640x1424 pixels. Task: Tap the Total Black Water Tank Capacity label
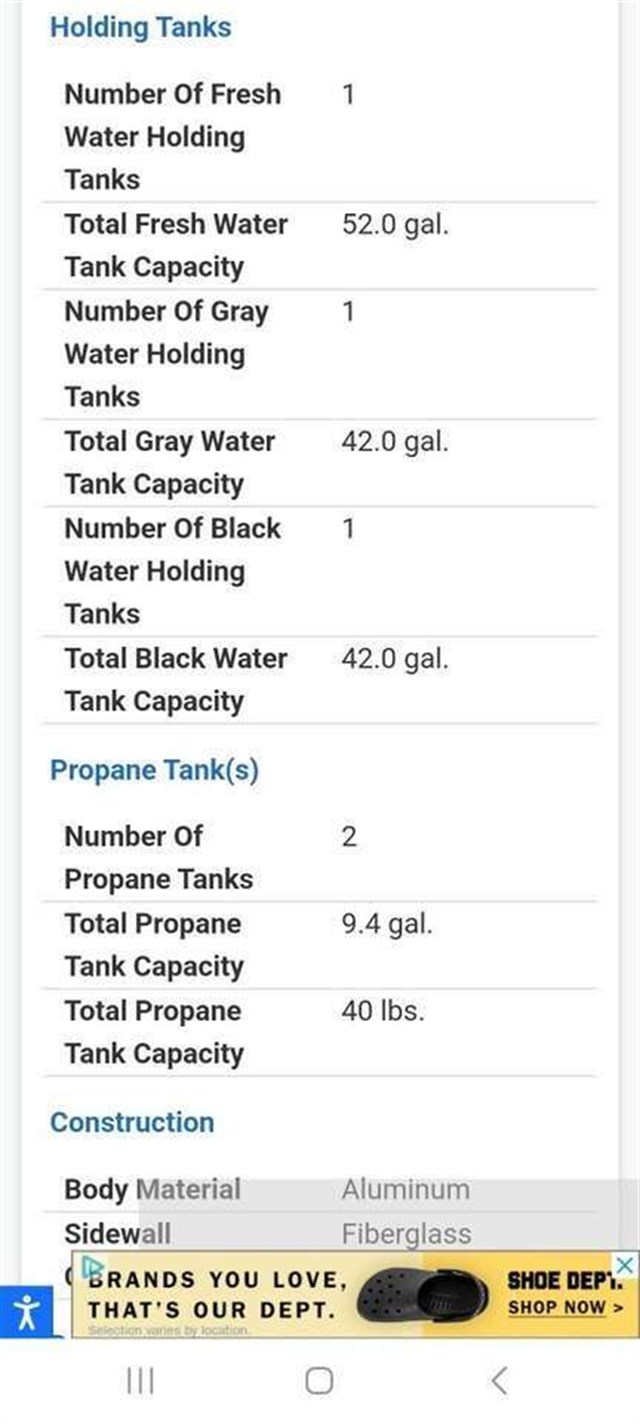pyautogui.click(x=175, y=680)
